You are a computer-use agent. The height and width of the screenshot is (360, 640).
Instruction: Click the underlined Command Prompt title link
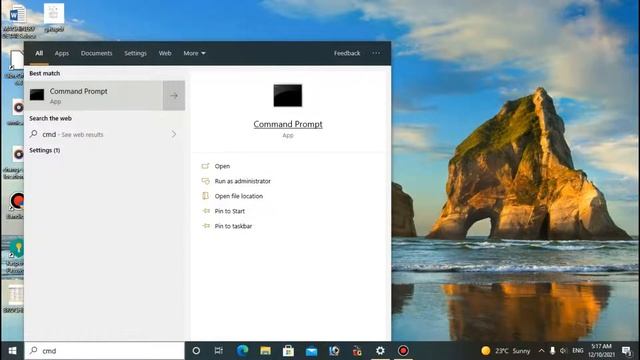coord(288,124)
